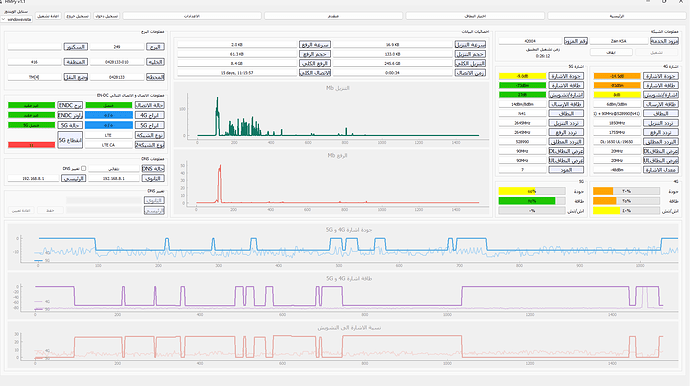Select the settings tab in top bar
The width and height of the screenshot is (690, 386).
pos(192,16)
